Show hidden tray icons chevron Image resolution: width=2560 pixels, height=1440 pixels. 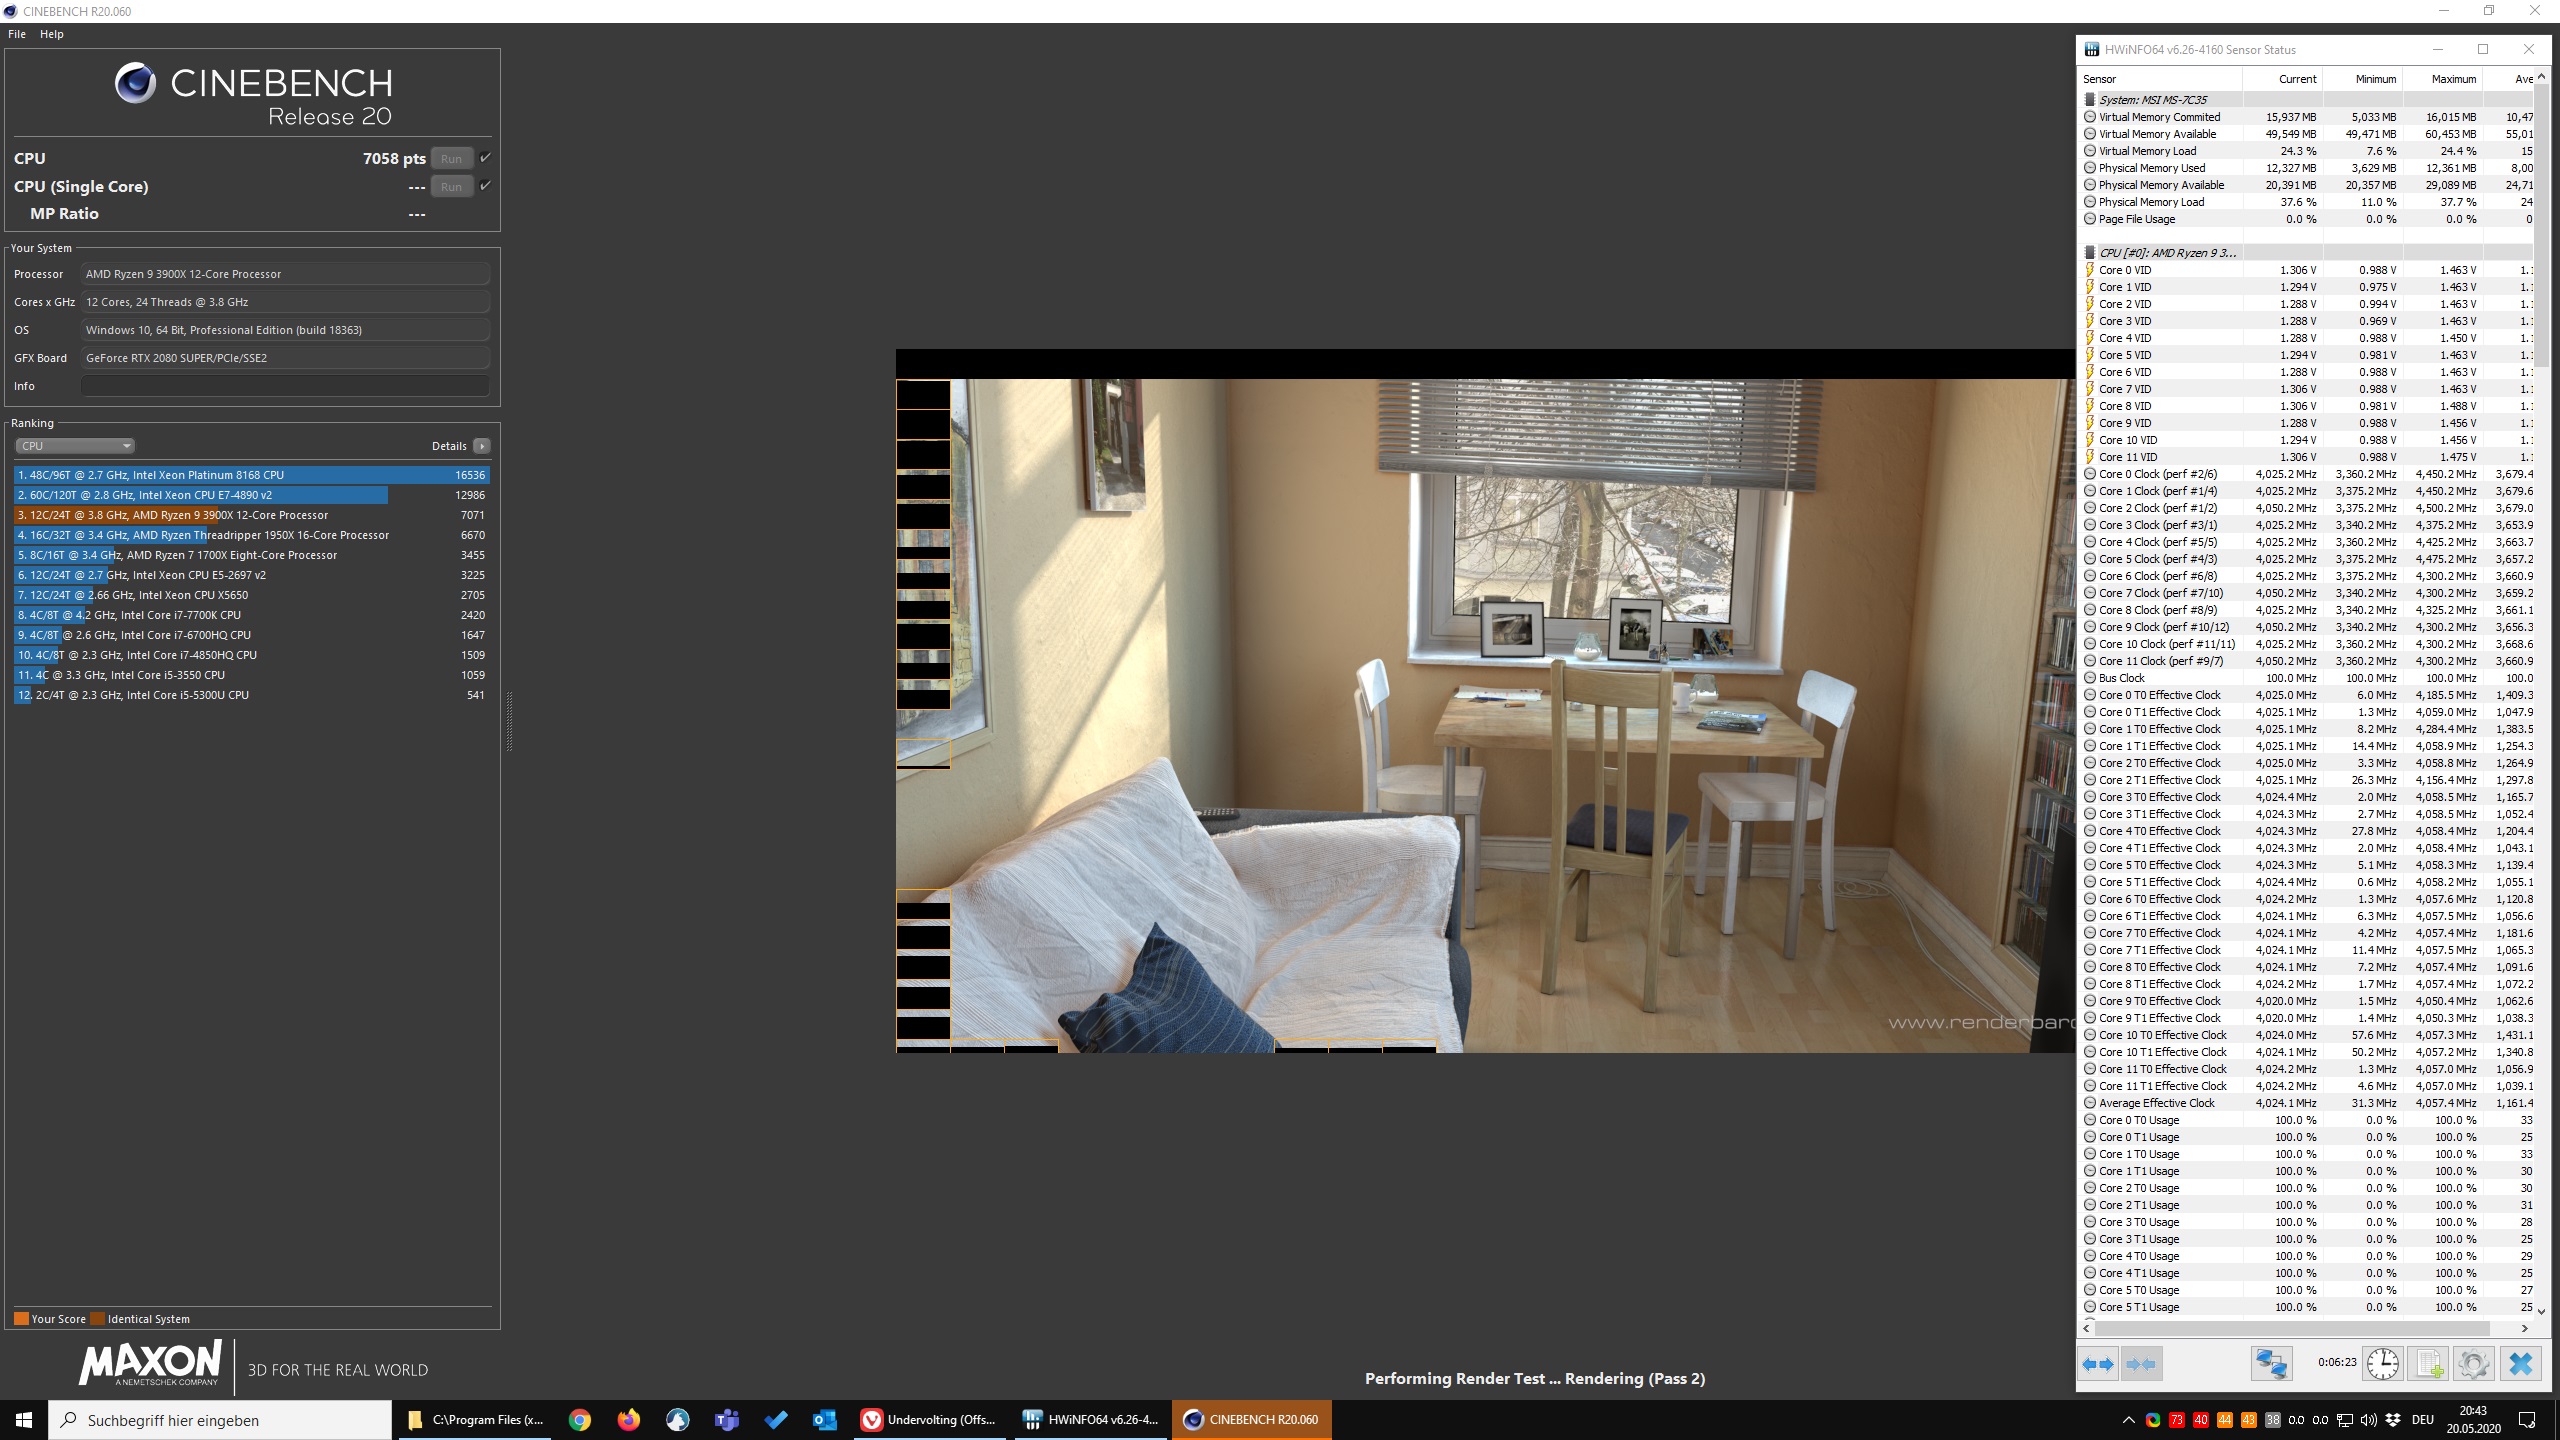(2127, 1420)
